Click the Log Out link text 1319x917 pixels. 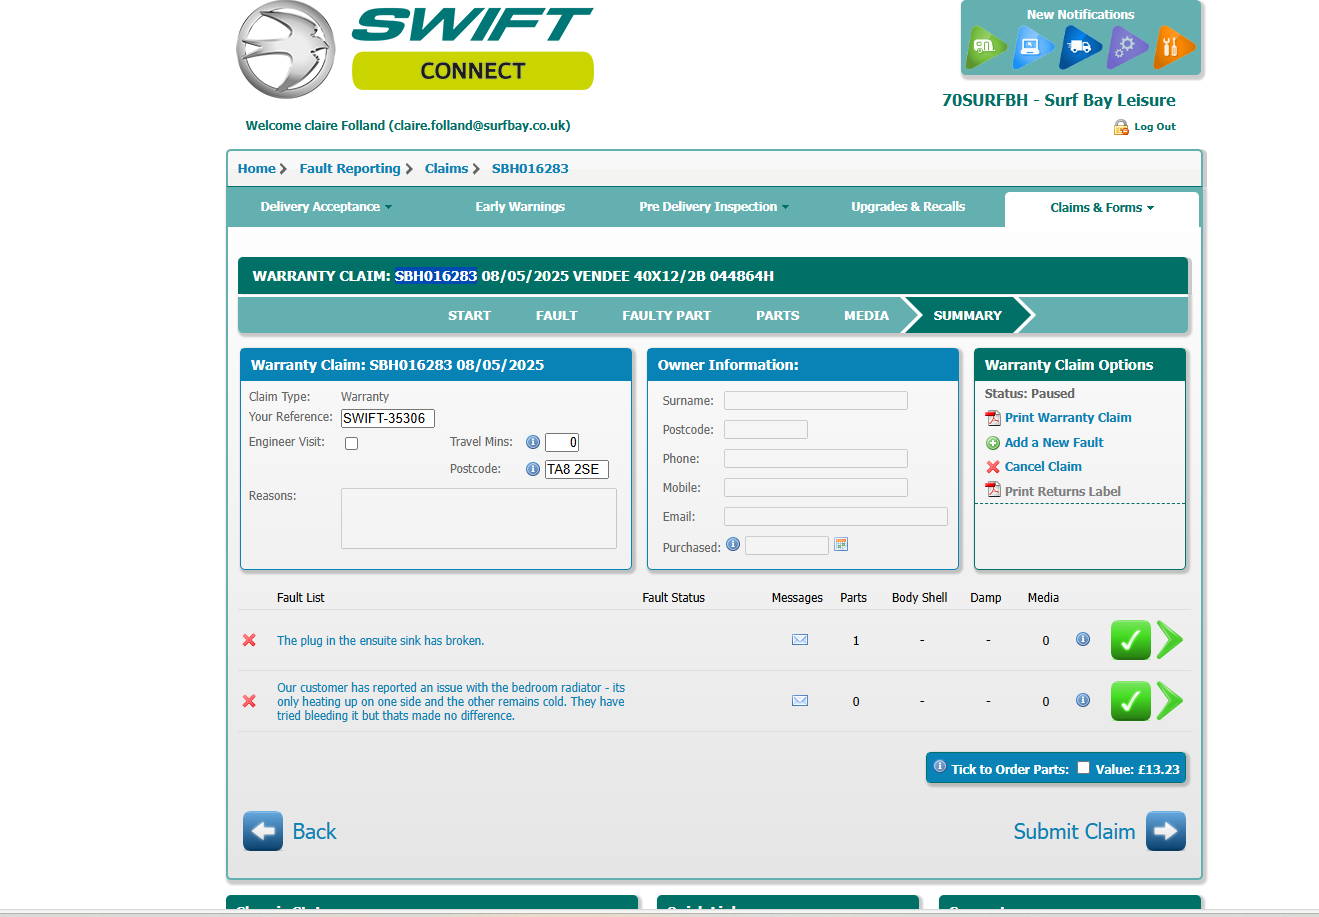click(1155, 127)
